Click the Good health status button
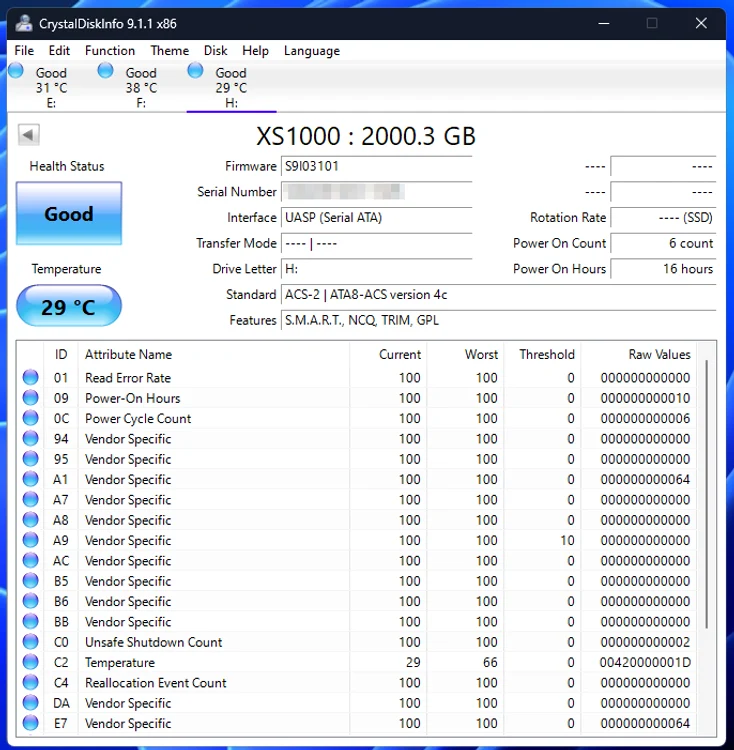734x750 pixels. click(x=69, y=213)
